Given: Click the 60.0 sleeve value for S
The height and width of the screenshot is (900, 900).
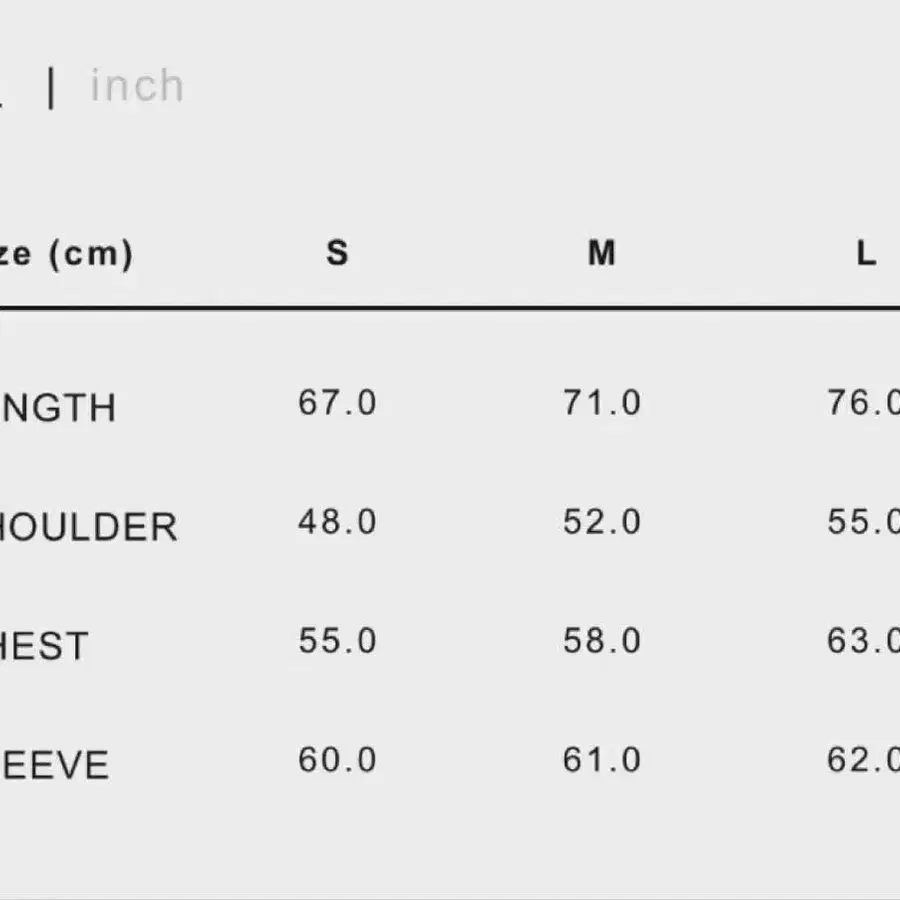Looking at the screenshot, I should coord(337,760).
